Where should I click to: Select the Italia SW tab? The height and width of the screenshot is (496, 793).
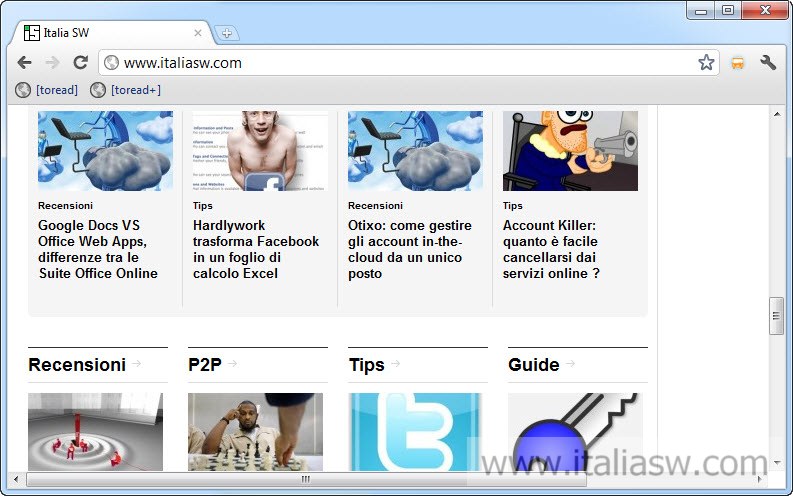(112, 33)
